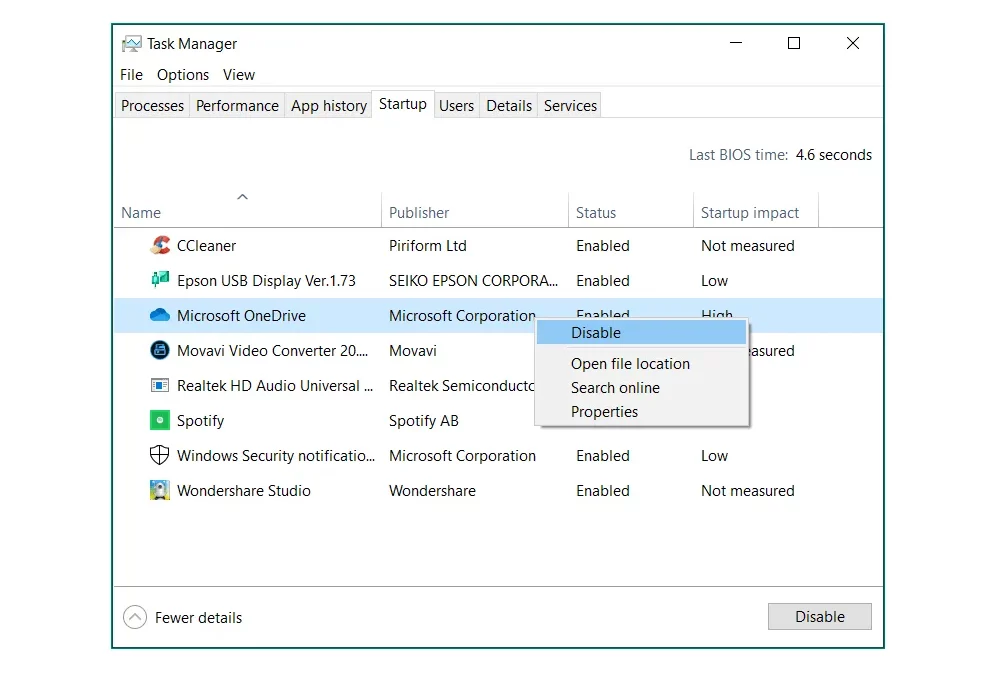
Task: Open the File menu
Action: 131,75
